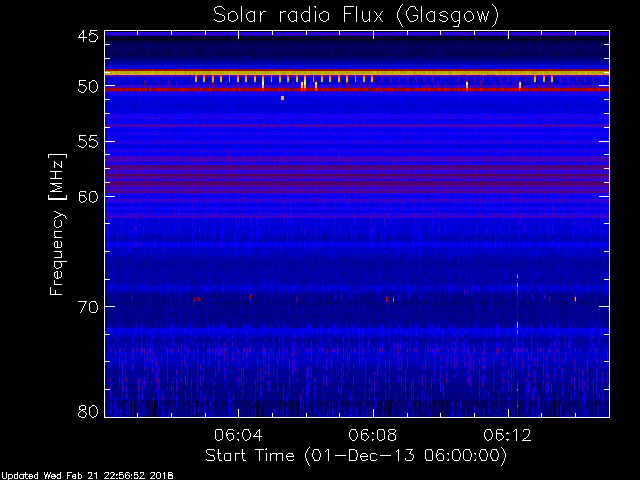Click the 'Frequency [MHz]' axis label
Viewport: 640px width, 480px height.
(x=57, y=224)
